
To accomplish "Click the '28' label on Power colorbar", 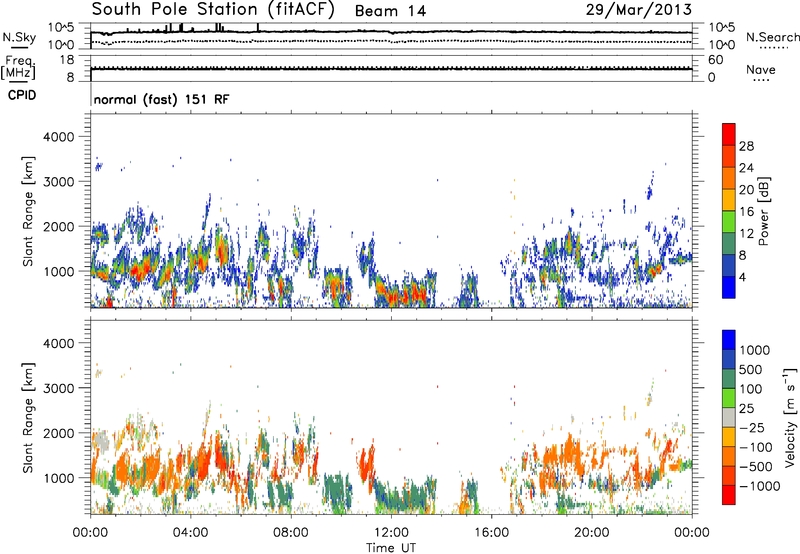I will [746, 146].
